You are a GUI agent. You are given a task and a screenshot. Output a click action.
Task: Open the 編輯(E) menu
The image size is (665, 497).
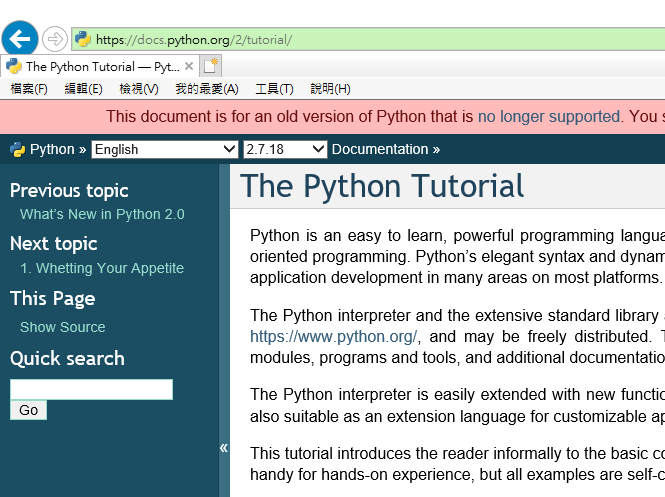(x=83, y=89)
